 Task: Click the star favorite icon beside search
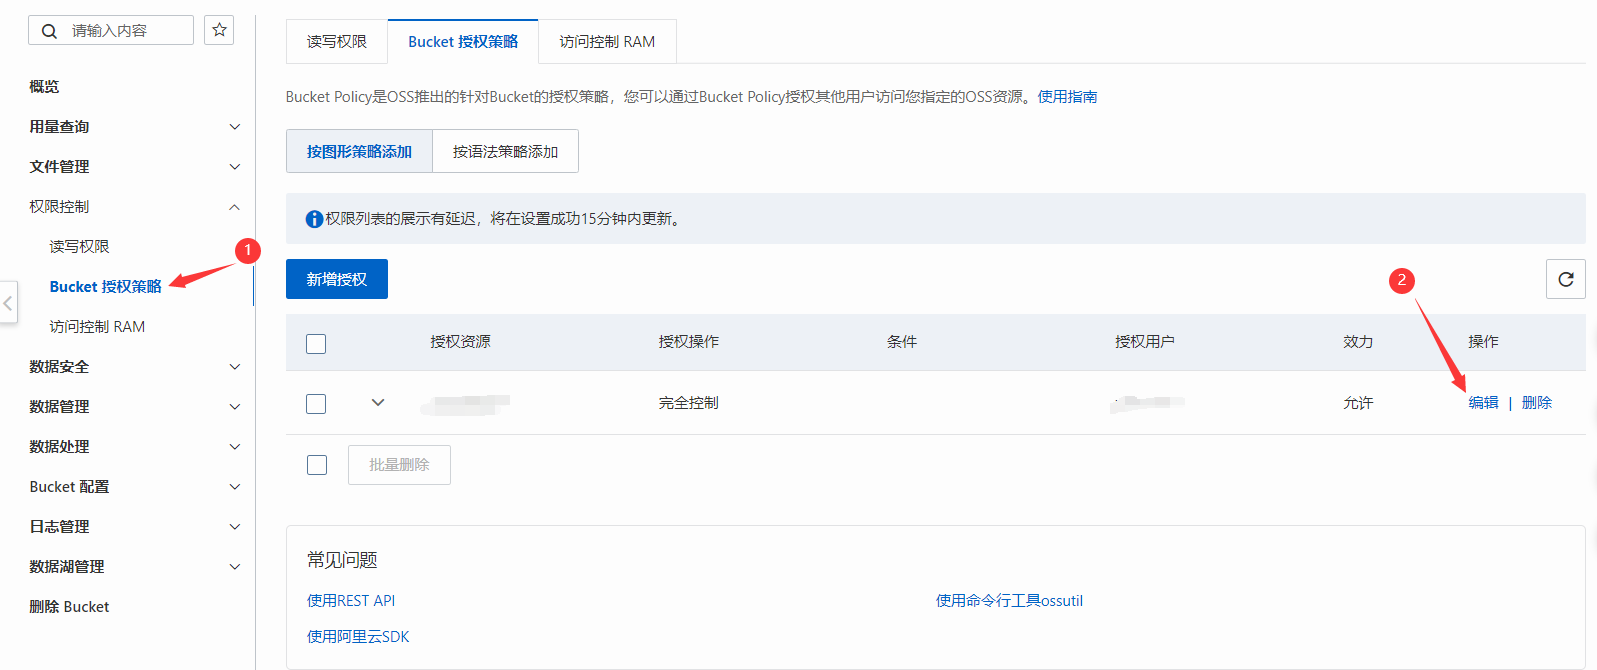pos(219,30)
